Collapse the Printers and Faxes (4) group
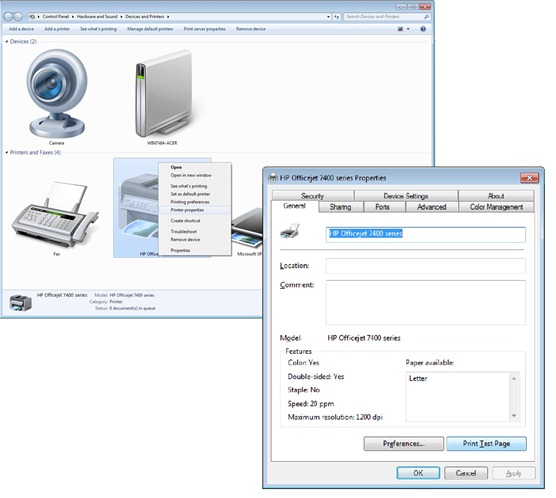This screenshot has width=556, height=498. point(7,153)
